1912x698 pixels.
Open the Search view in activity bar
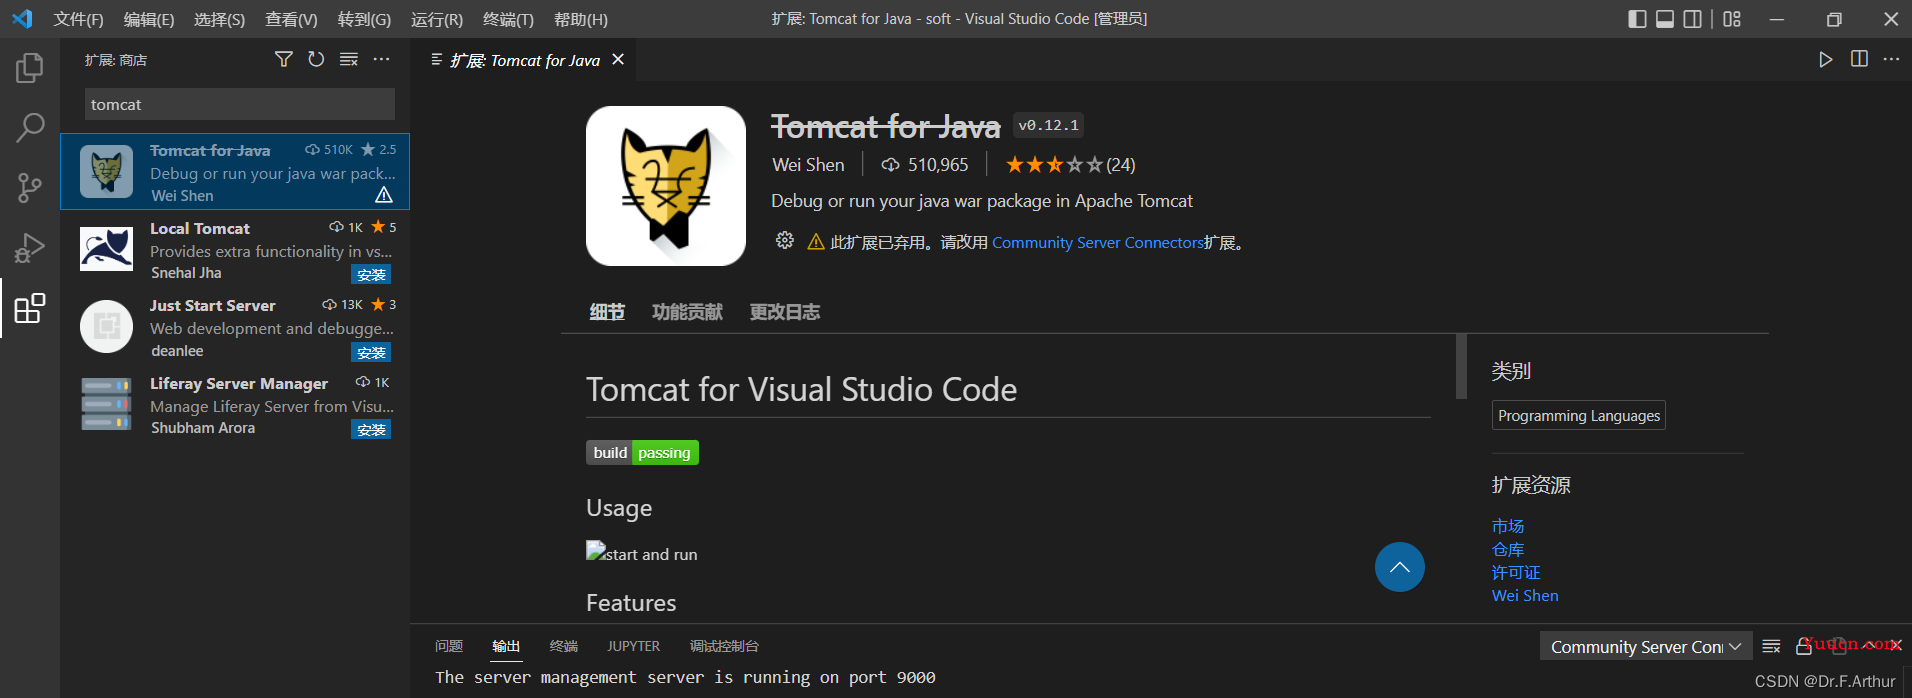pos(30,127)
